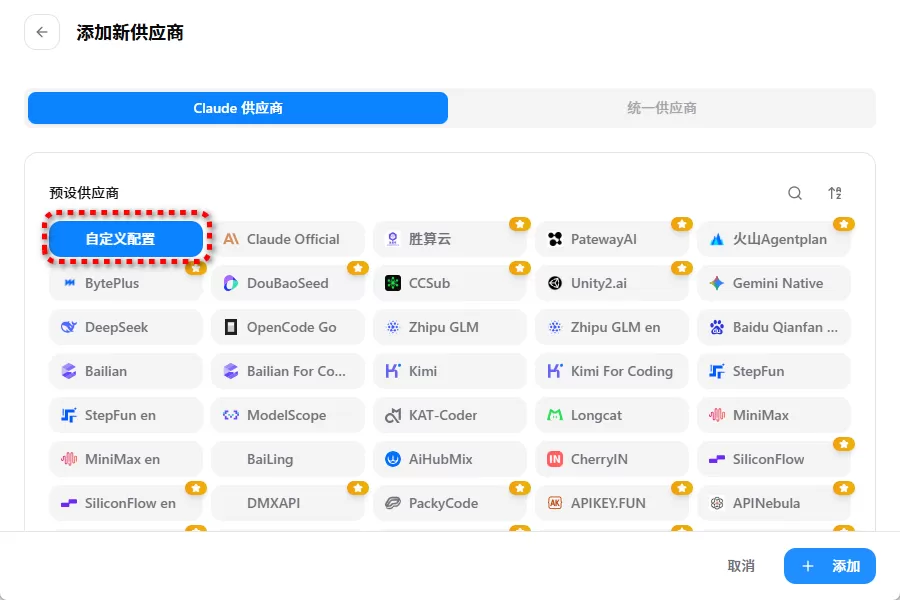
Task: Pick the Bailian provider
Action: [x=126, y=371]
